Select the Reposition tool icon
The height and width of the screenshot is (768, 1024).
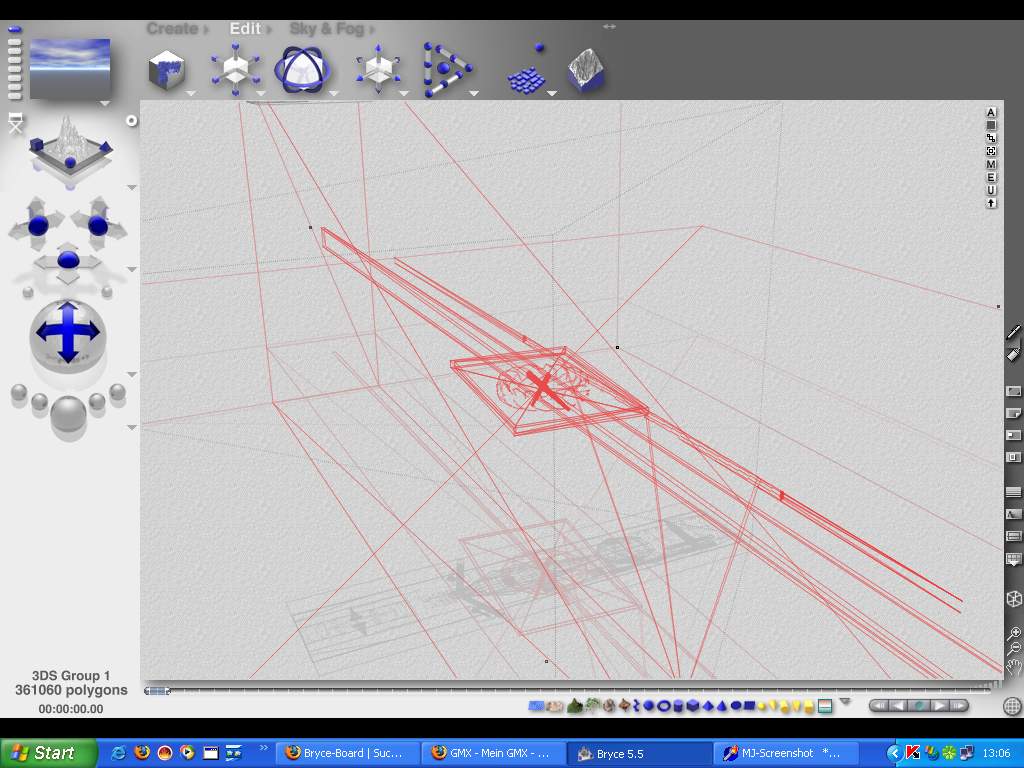click(377, 69)
